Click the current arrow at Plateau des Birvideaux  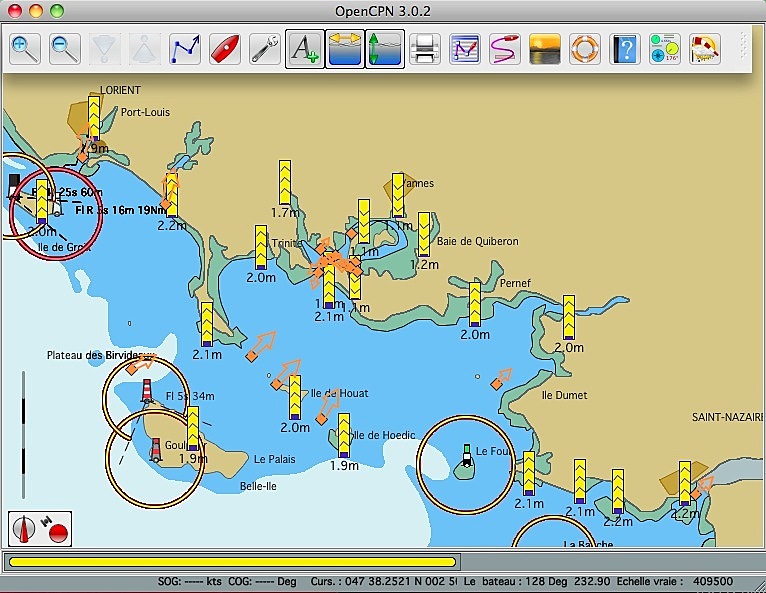(x=140, y=364)
